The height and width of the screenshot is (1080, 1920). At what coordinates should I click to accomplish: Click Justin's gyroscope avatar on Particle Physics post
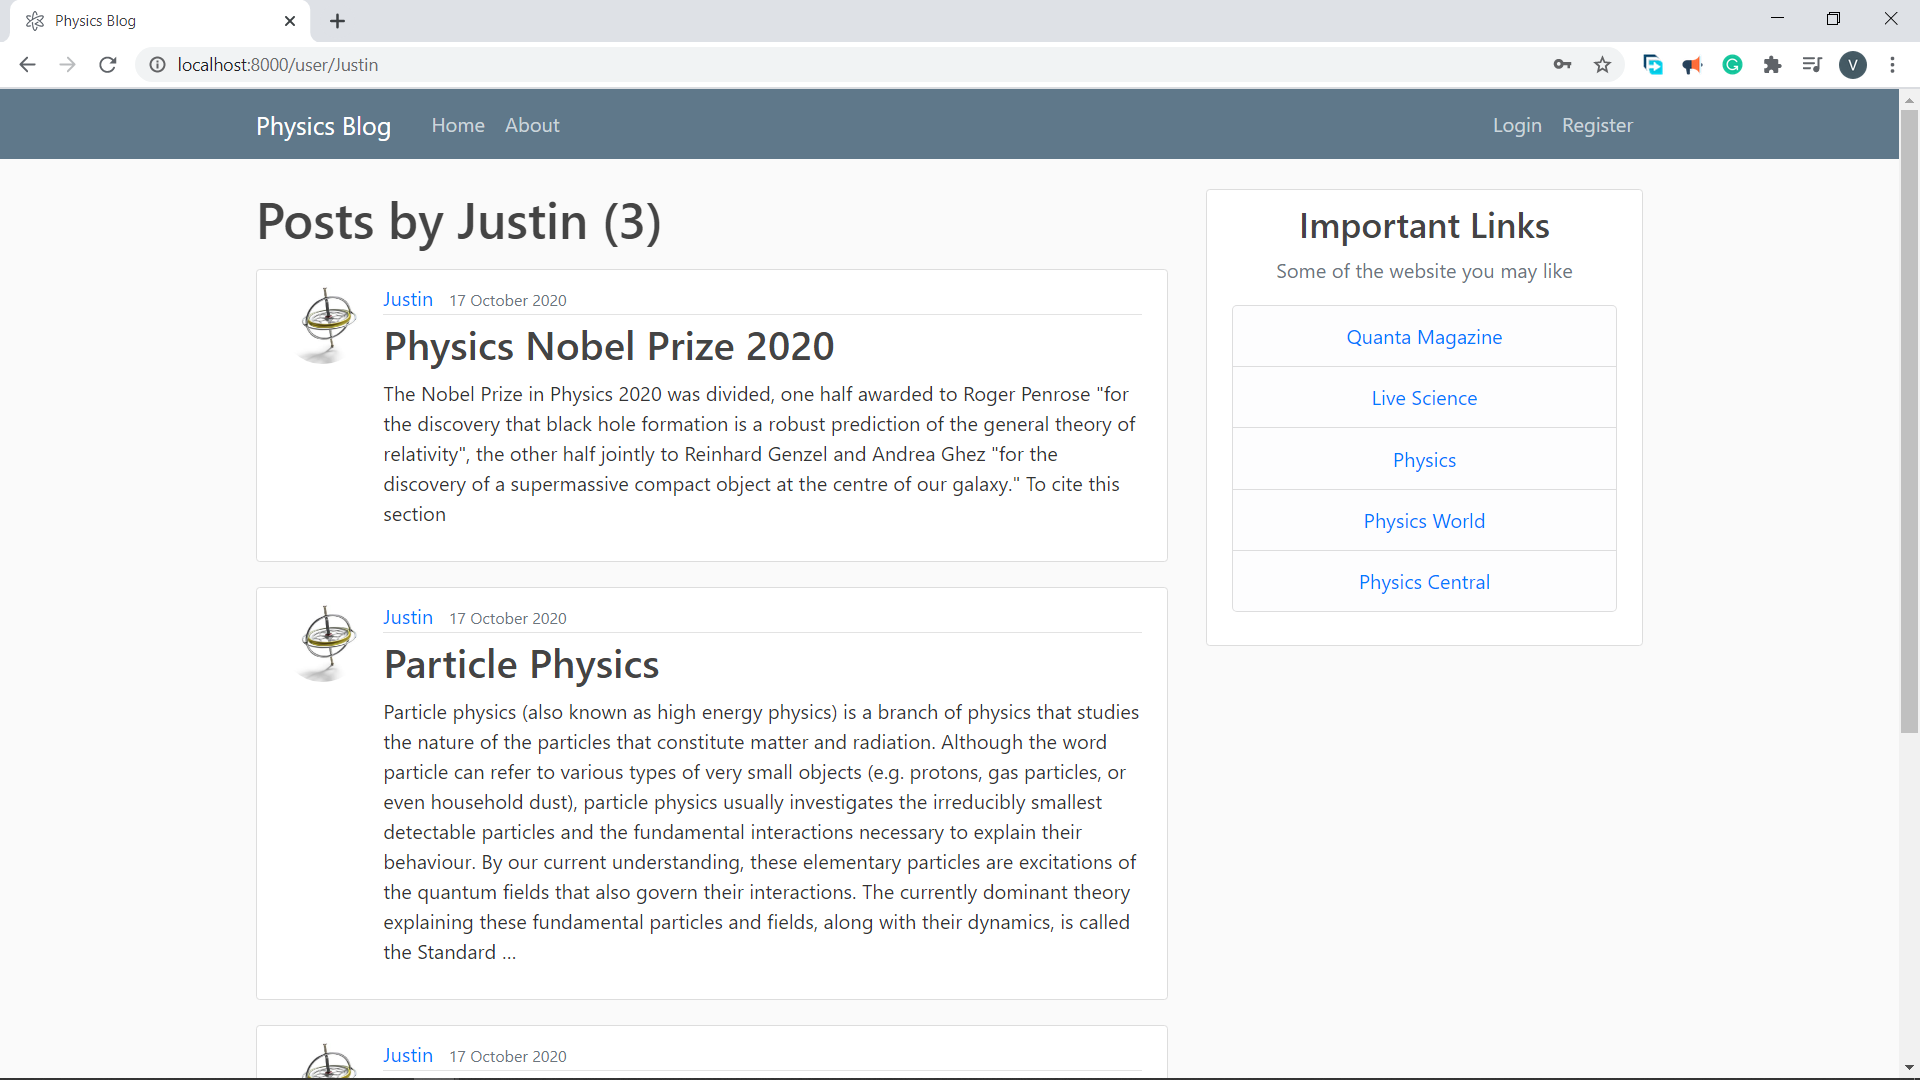click(x=327, y=643)
